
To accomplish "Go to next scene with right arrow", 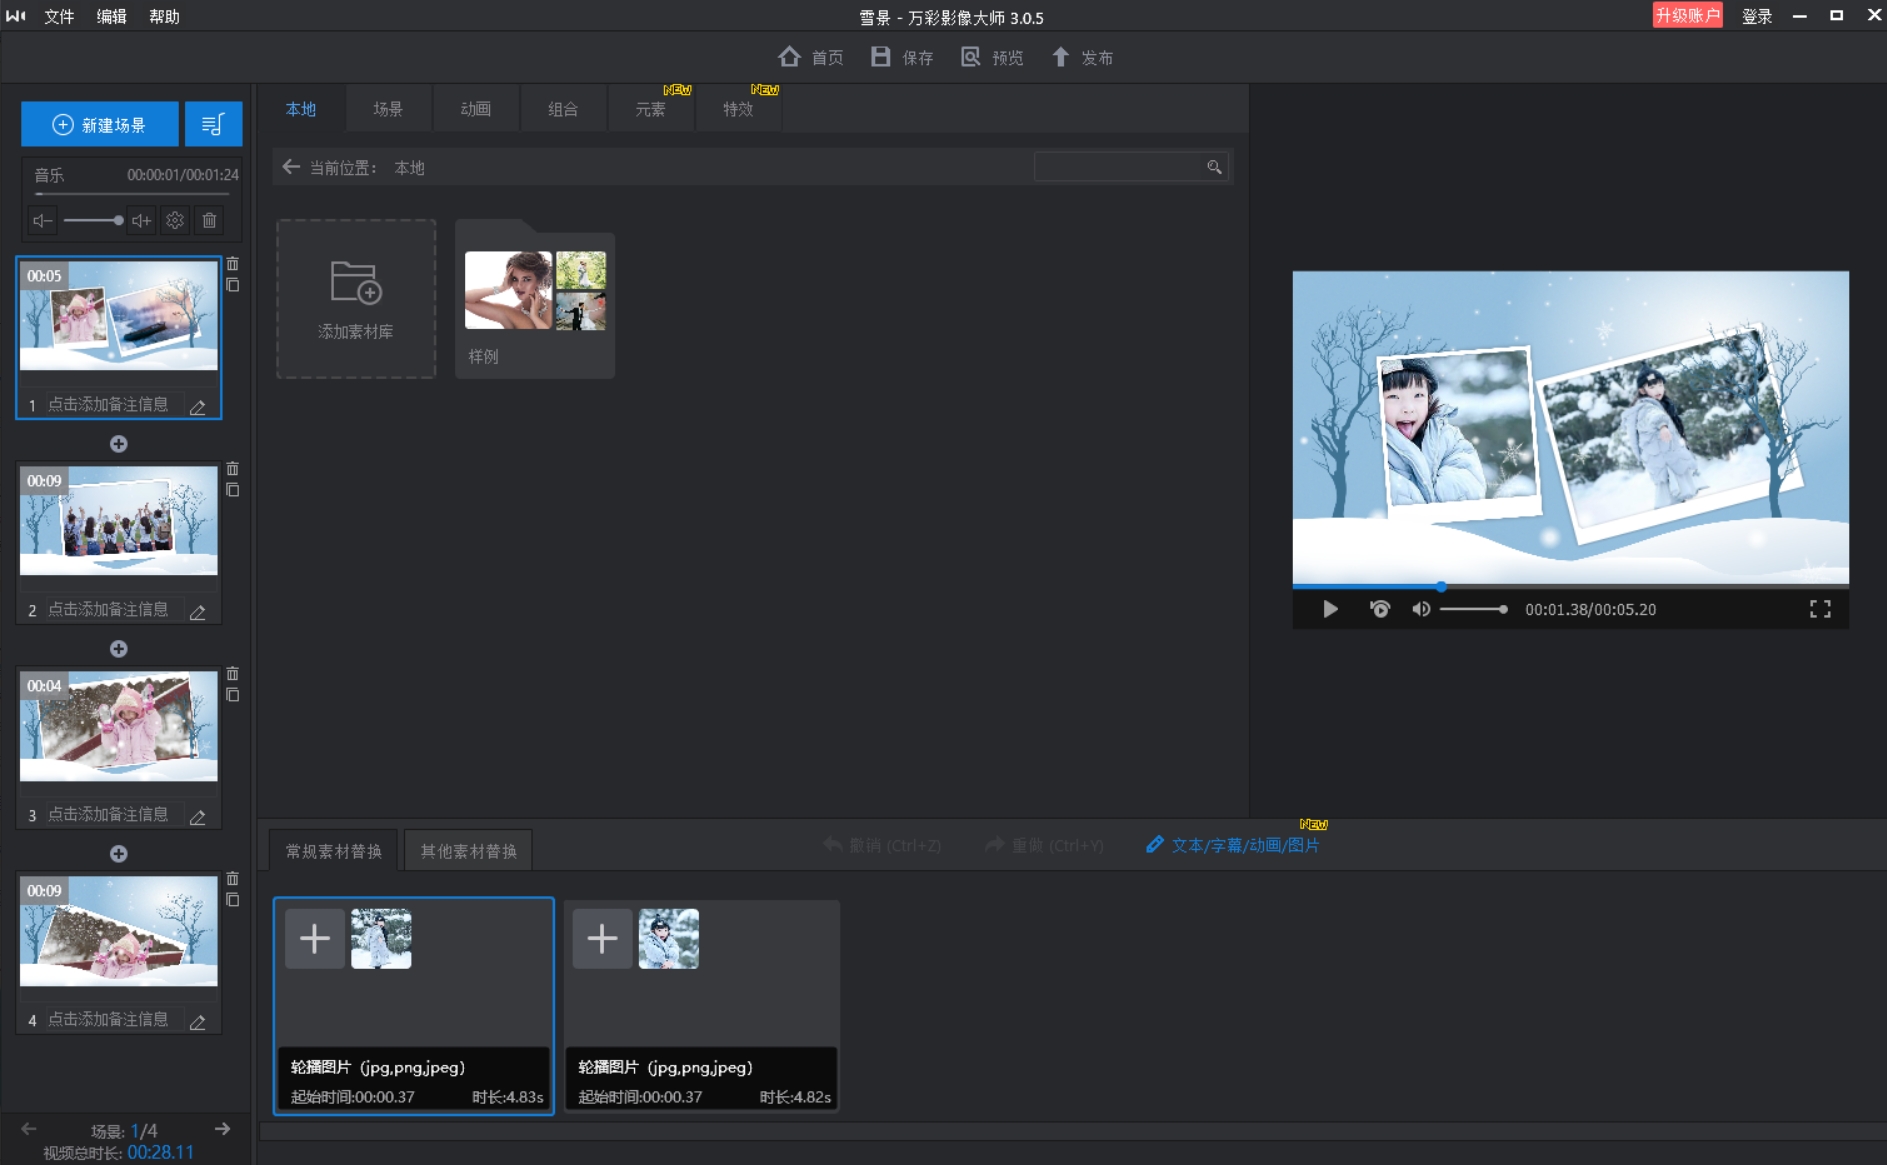I will click(222, 1129).
